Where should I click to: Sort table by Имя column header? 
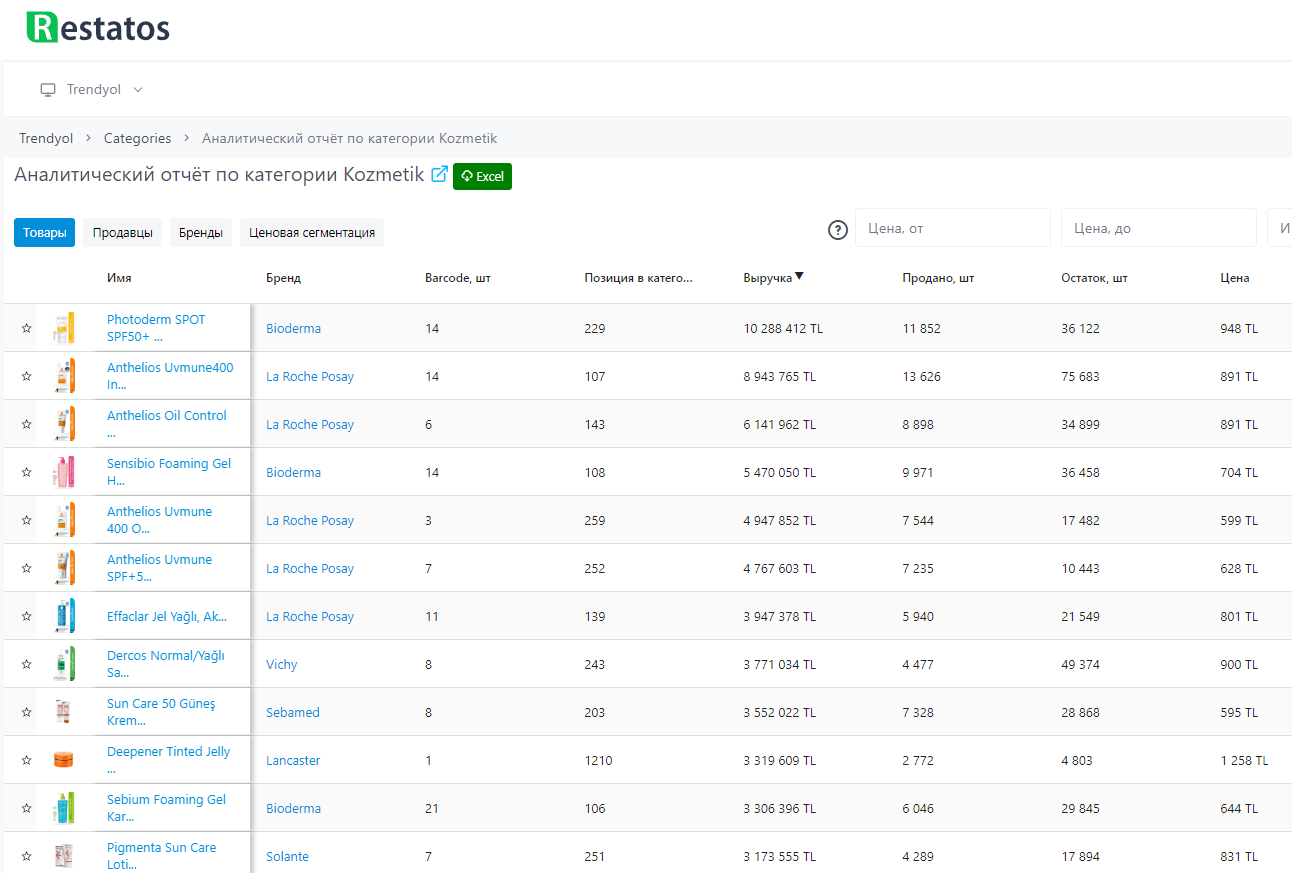coord(119,278)
